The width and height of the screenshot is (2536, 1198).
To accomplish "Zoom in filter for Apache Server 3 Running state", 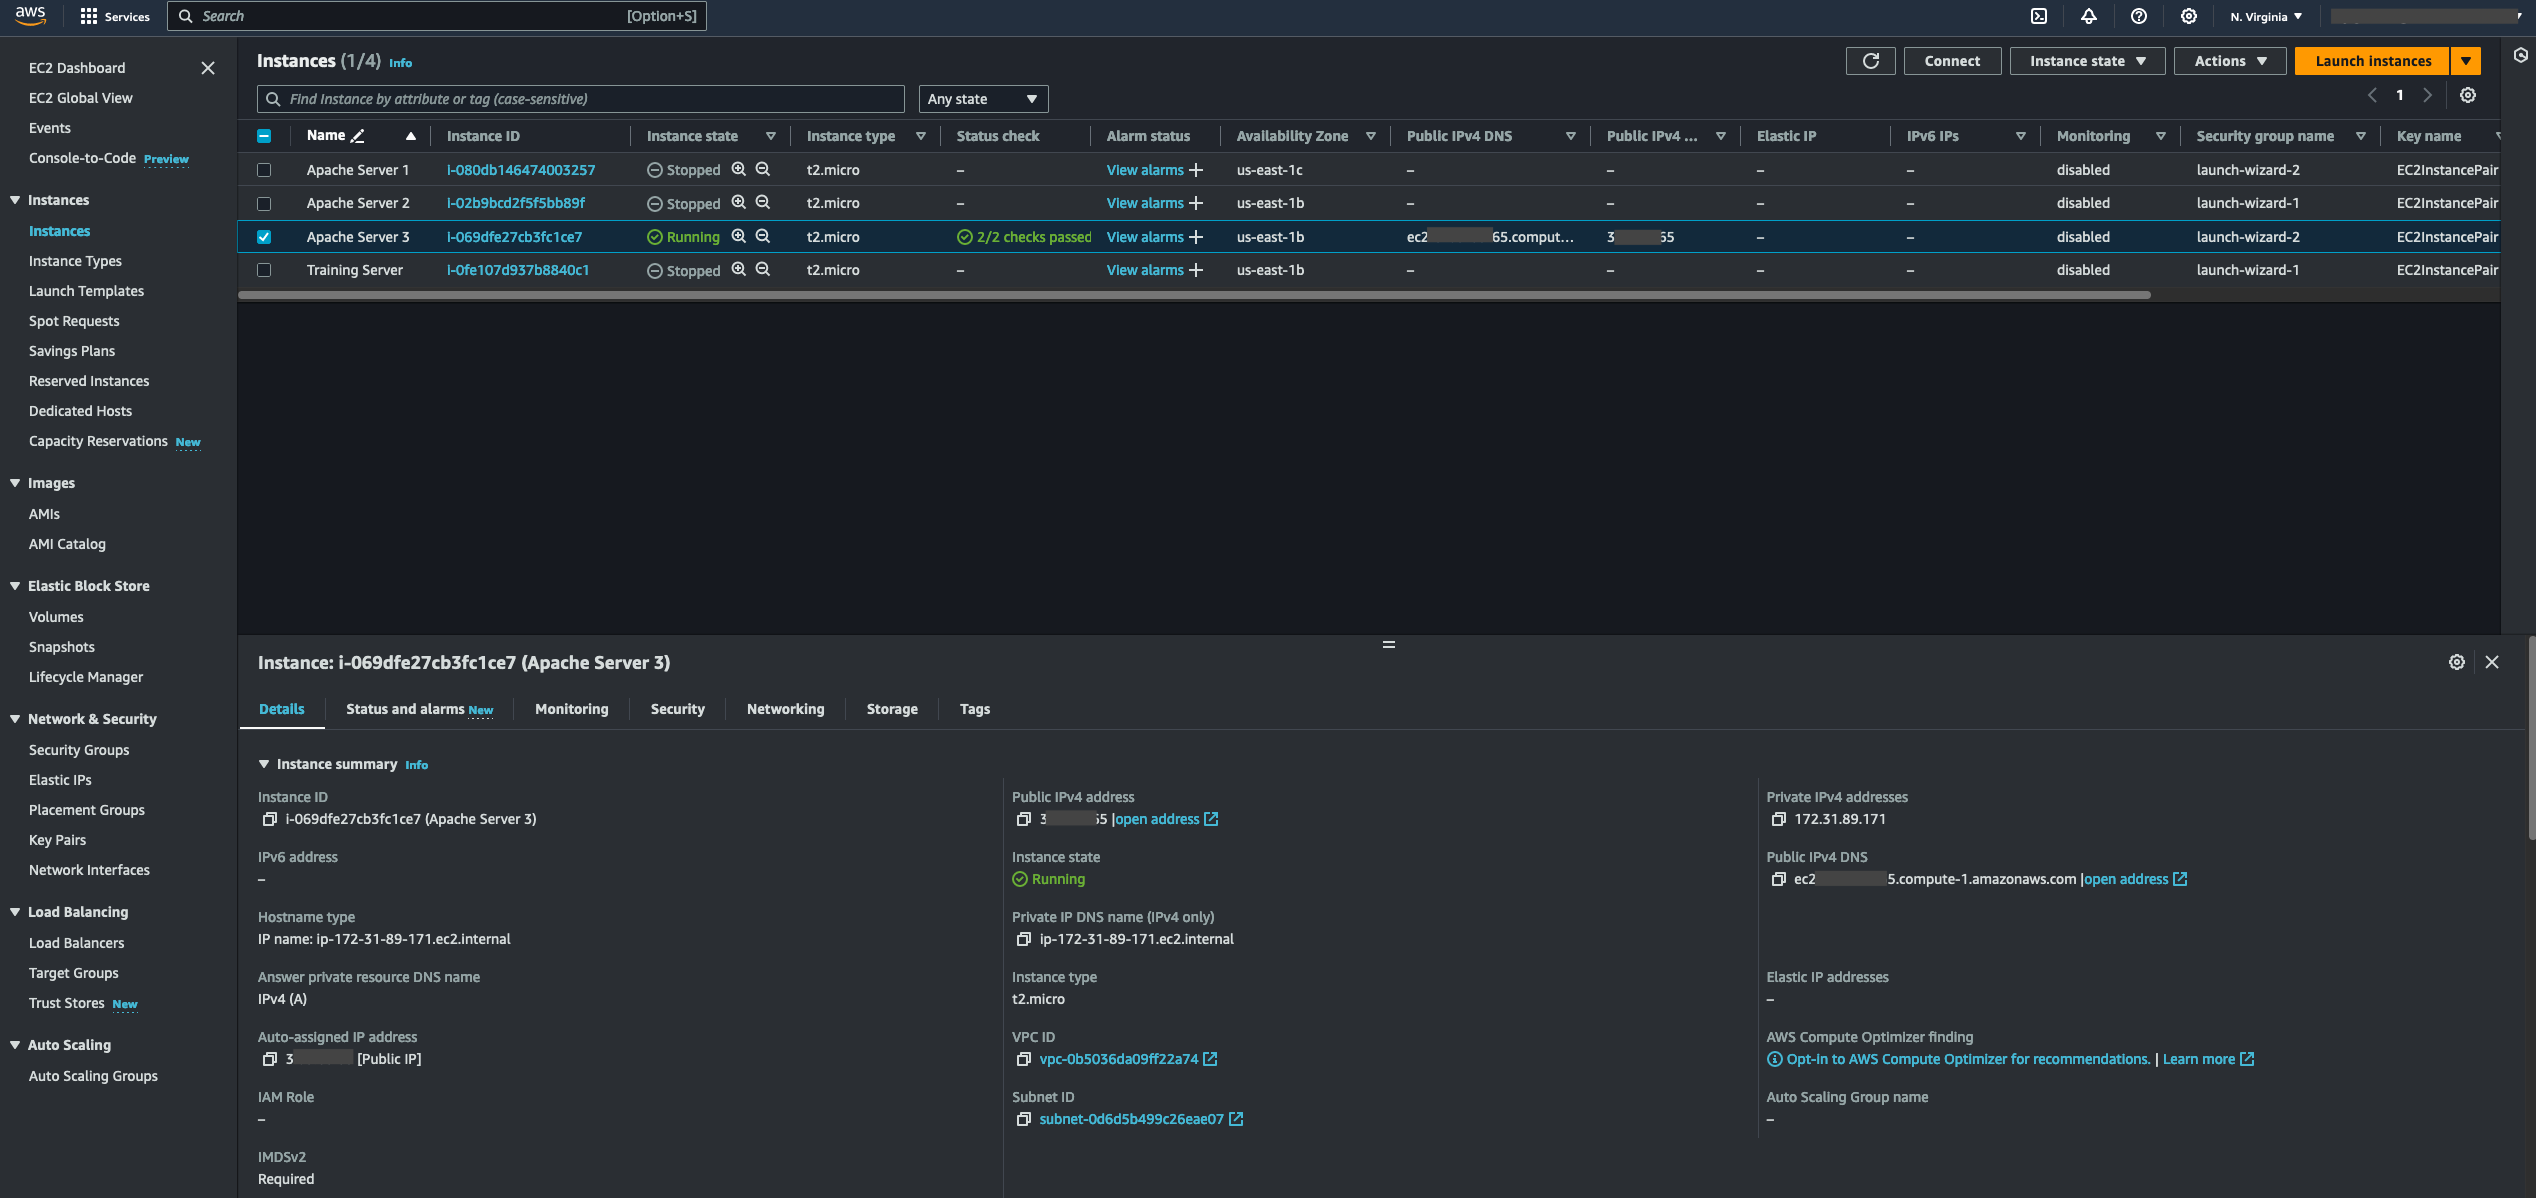I will pyautogui.click(x=739, y=237).
